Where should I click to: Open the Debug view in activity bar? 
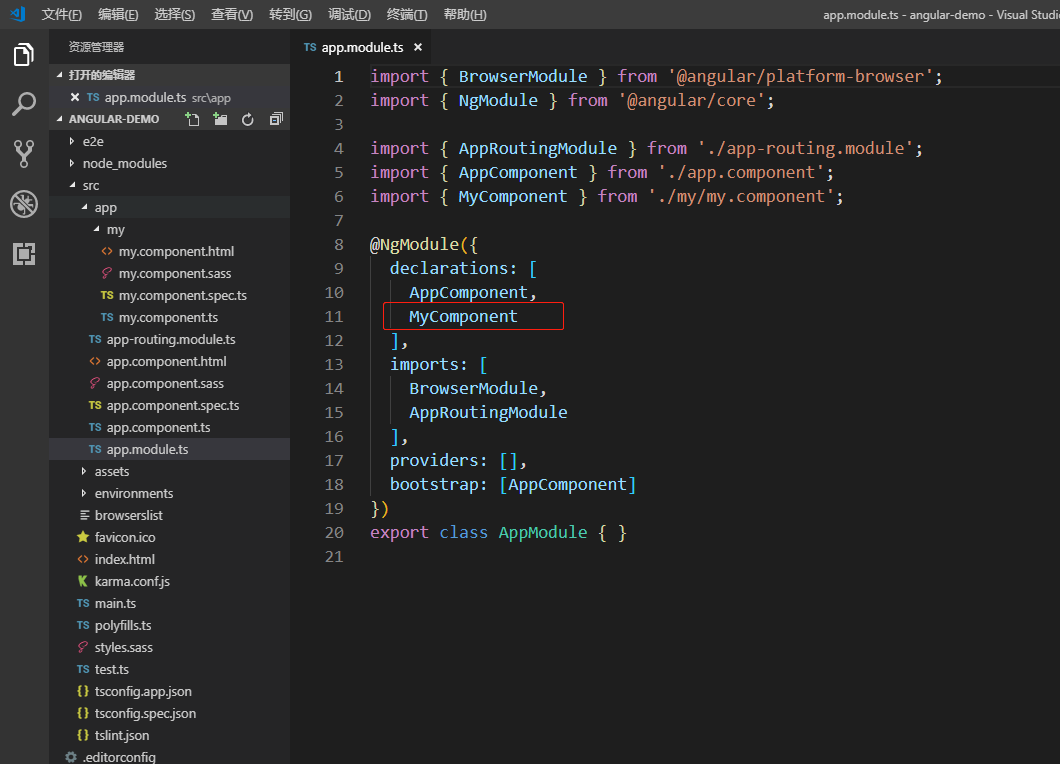[x=24, y=204]
